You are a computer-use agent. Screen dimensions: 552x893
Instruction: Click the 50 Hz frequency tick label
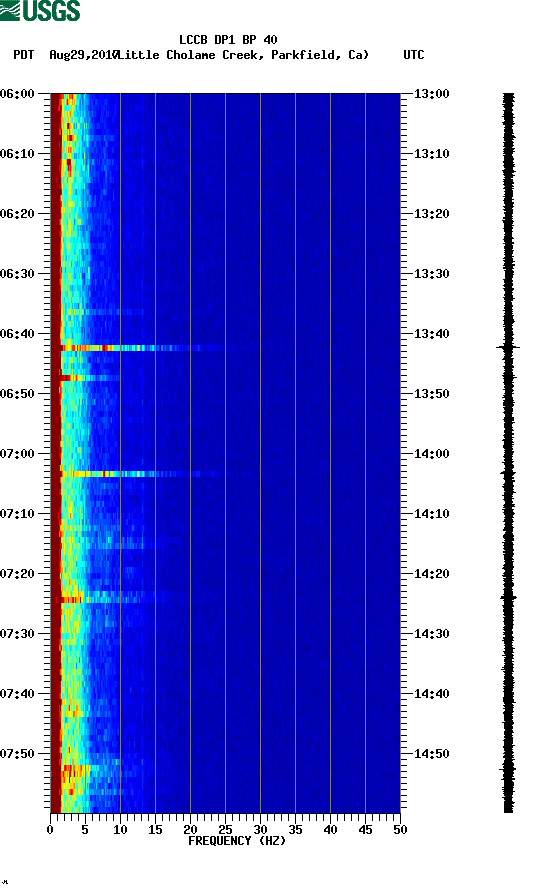point(400,830)
